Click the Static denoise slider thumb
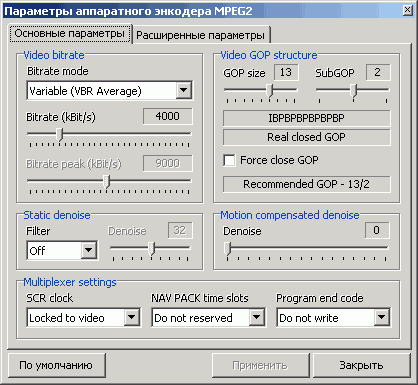Screen dimensions: 418x385 pos(151,249)
